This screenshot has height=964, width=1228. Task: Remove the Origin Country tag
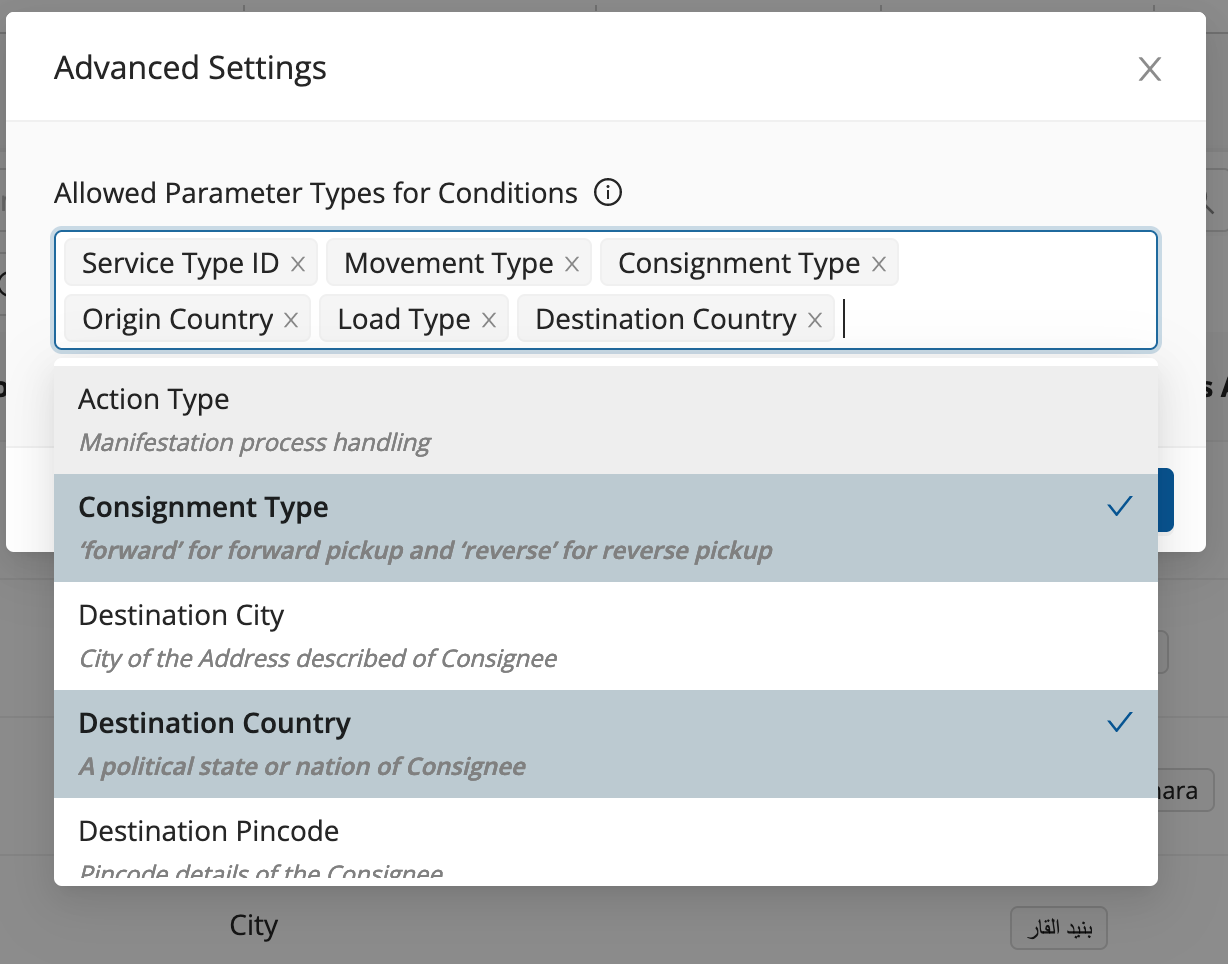[291, 320]
